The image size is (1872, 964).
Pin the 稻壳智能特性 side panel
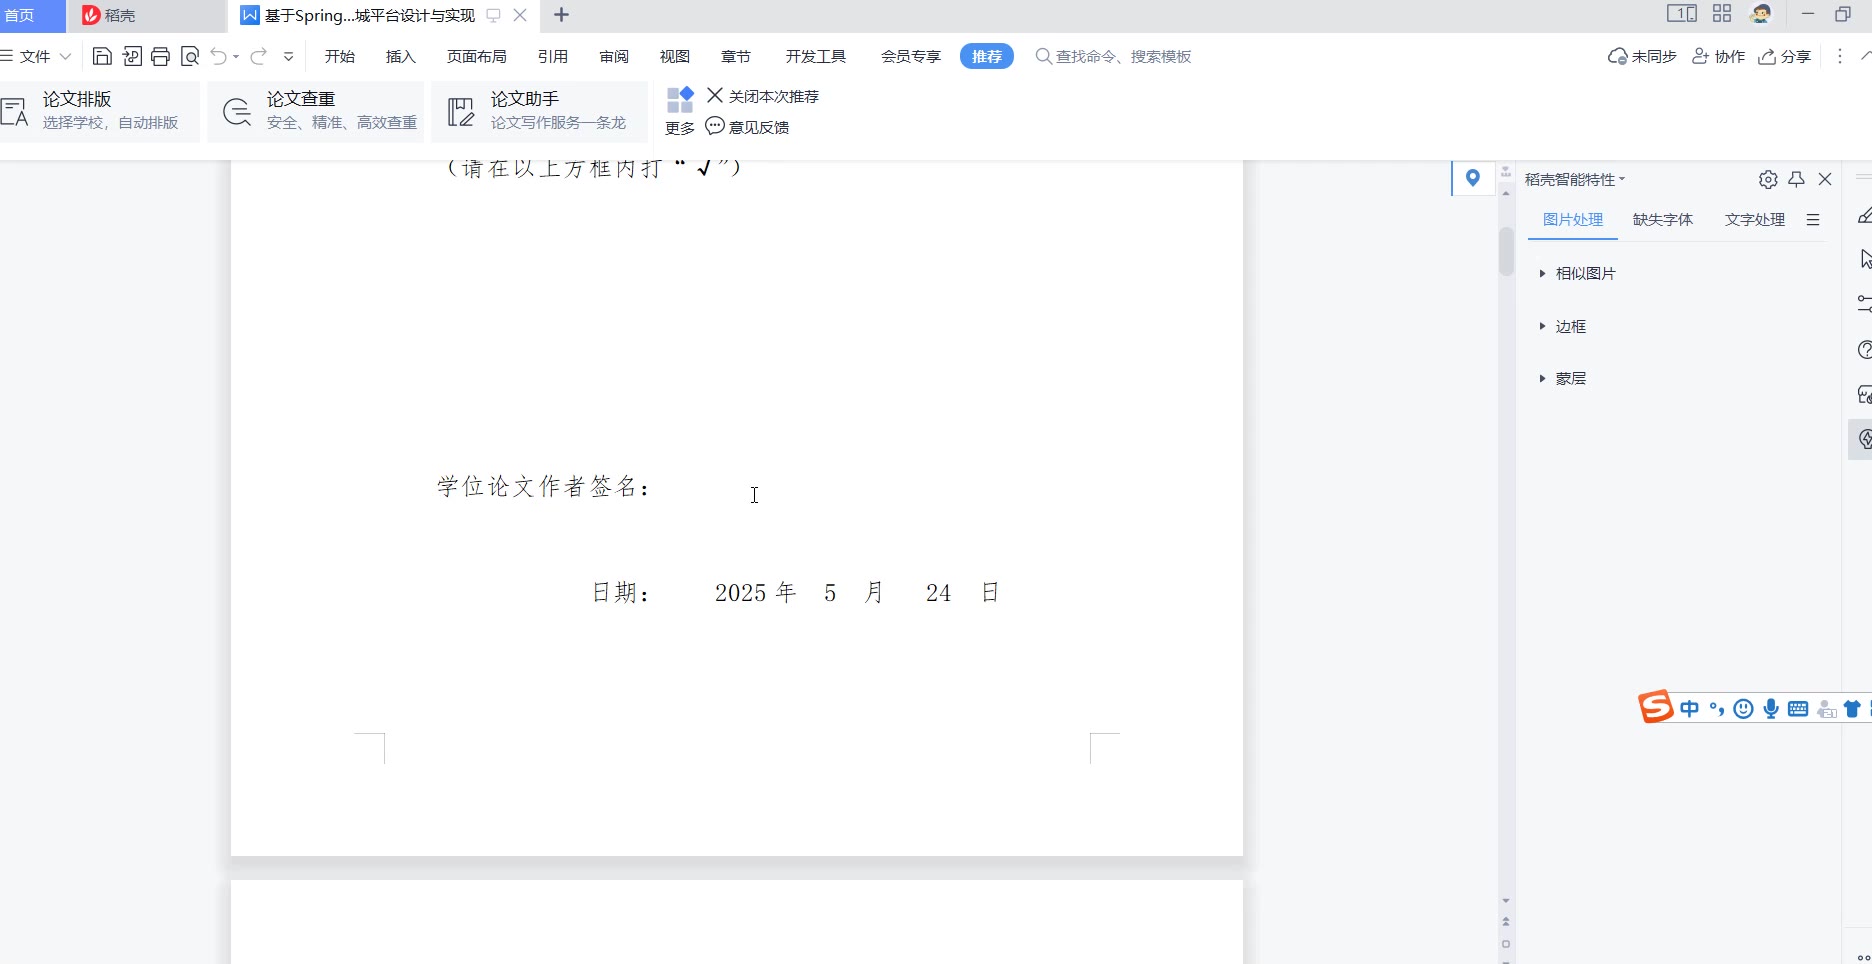click(x=1797, y=179)
